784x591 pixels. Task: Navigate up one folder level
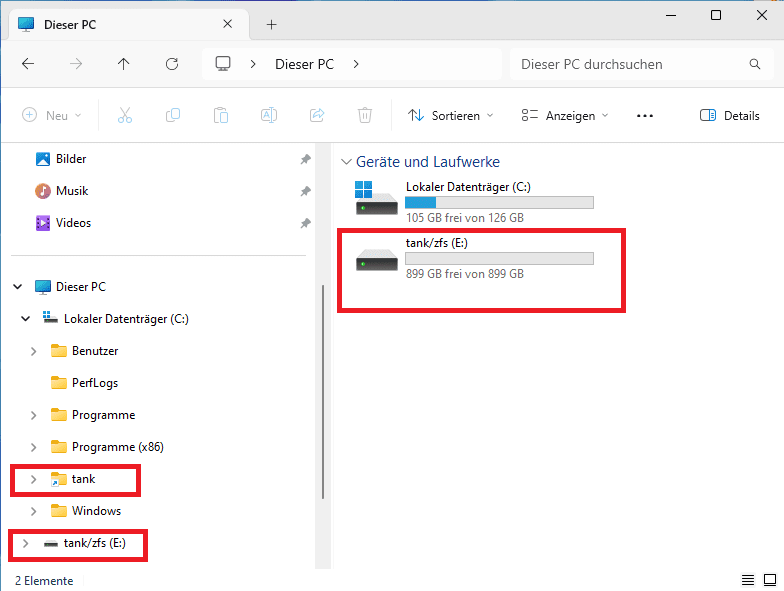124,64
